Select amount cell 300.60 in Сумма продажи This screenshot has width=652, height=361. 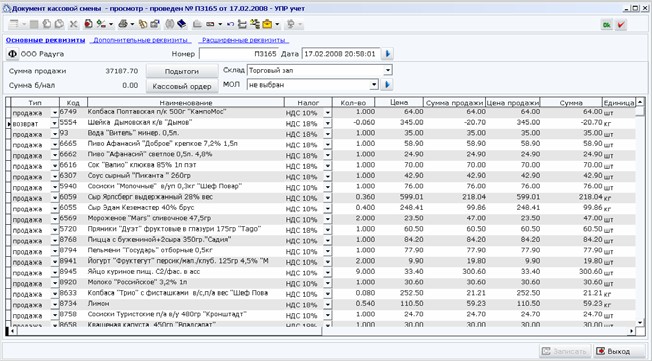(455, 271)
